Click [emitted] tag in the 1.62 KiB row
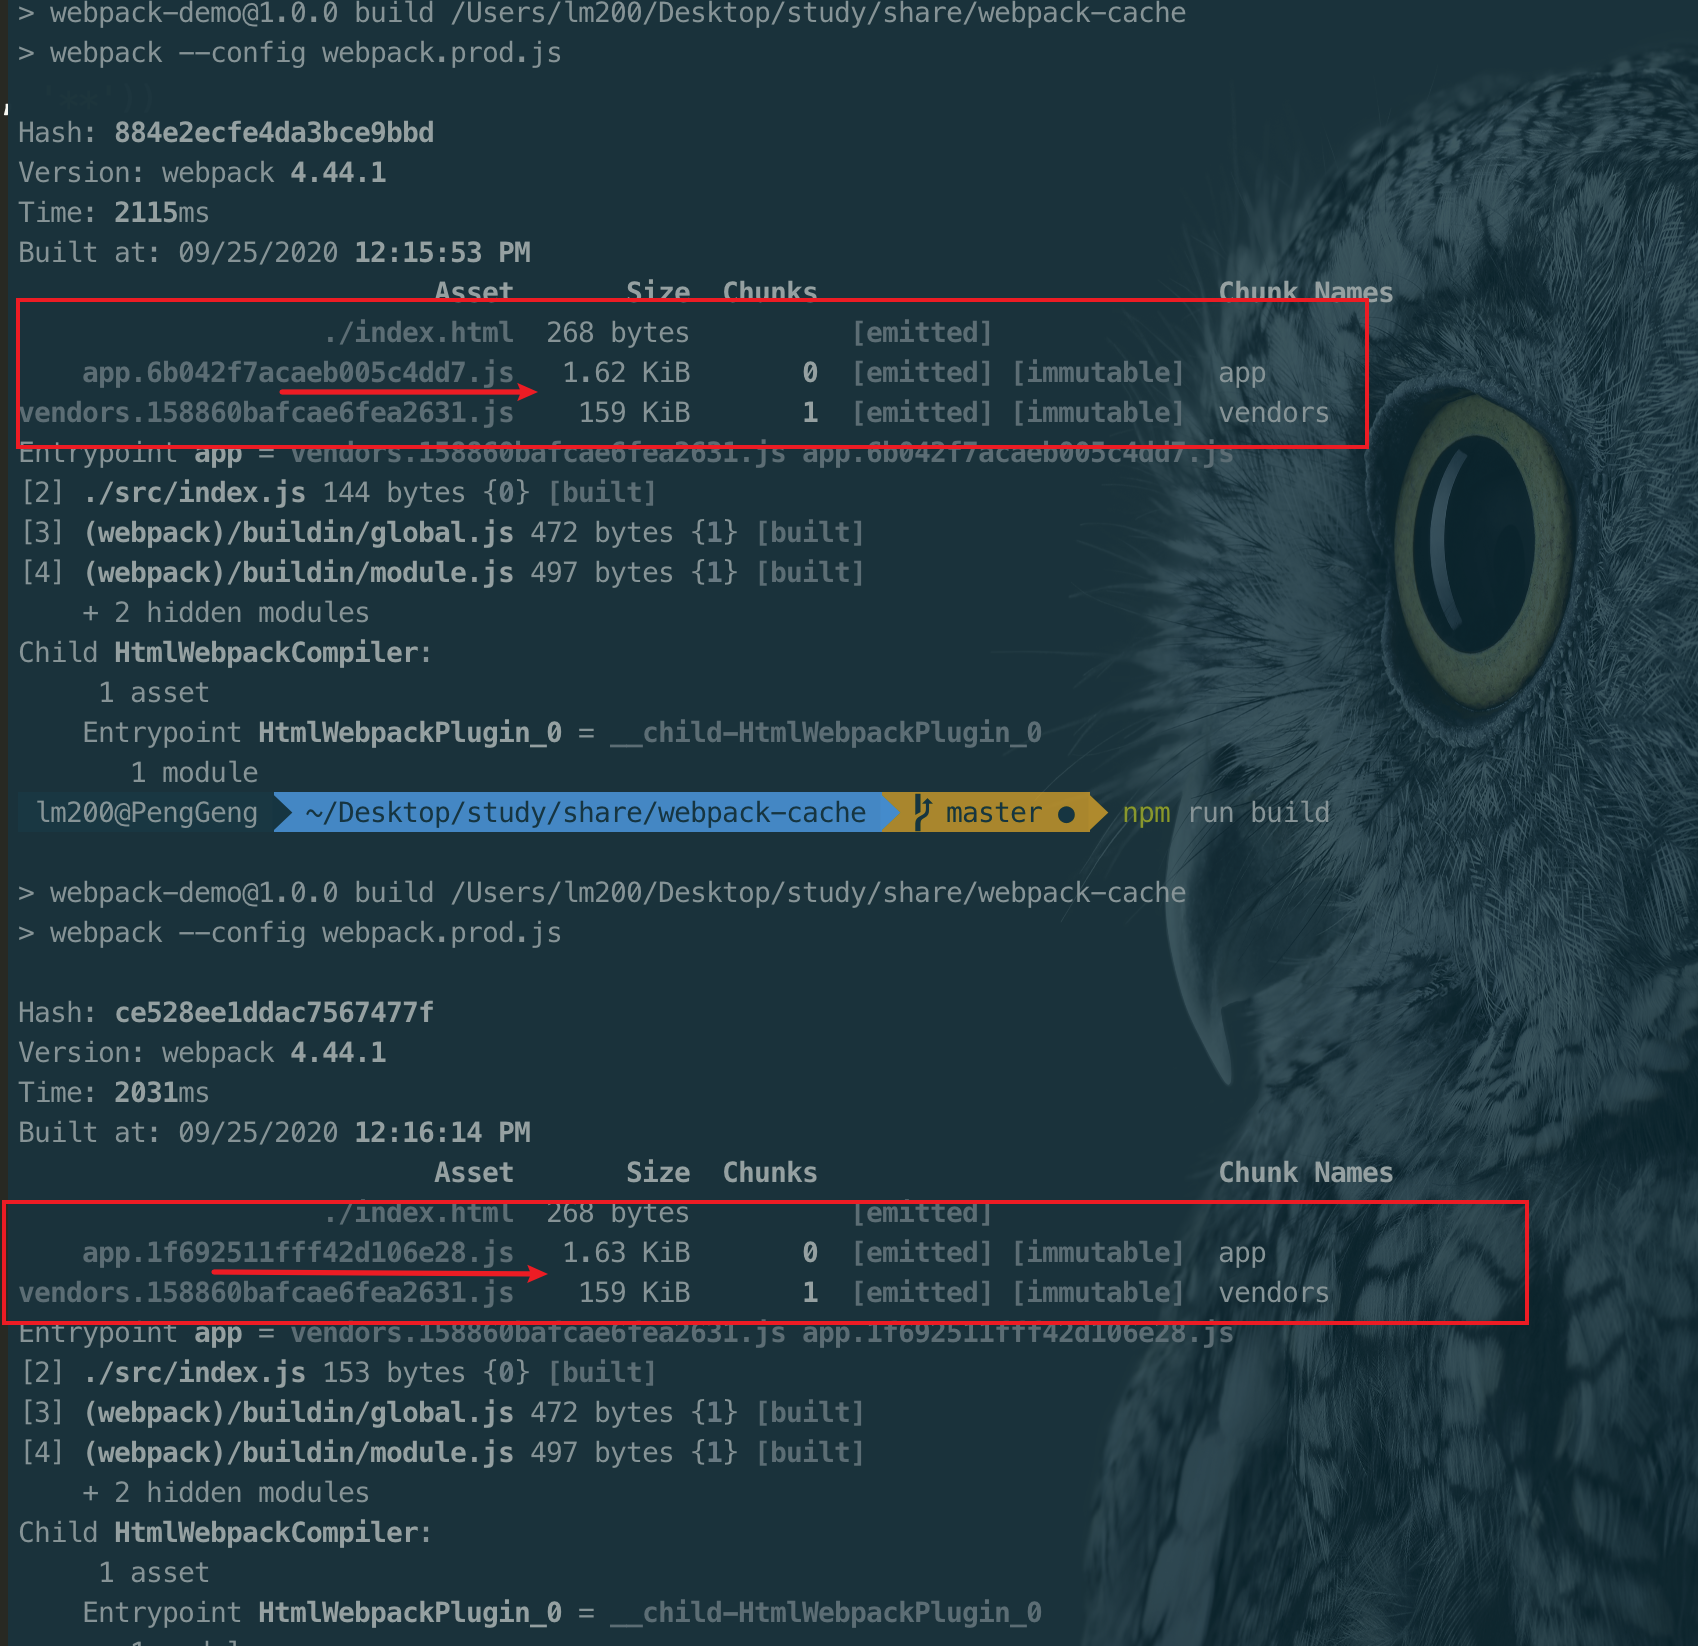Viewport: 1698px width, 1646px height. pyautogui.click(x=922, y=373)
